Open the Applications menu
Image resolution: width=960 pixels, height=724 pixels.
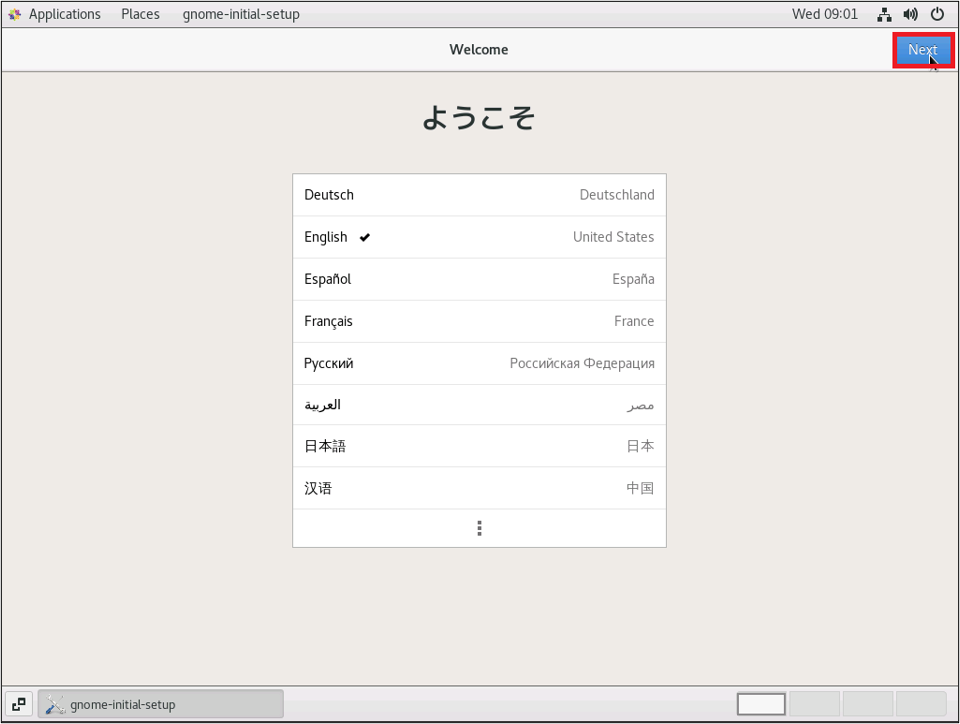(x=64, y=14)
